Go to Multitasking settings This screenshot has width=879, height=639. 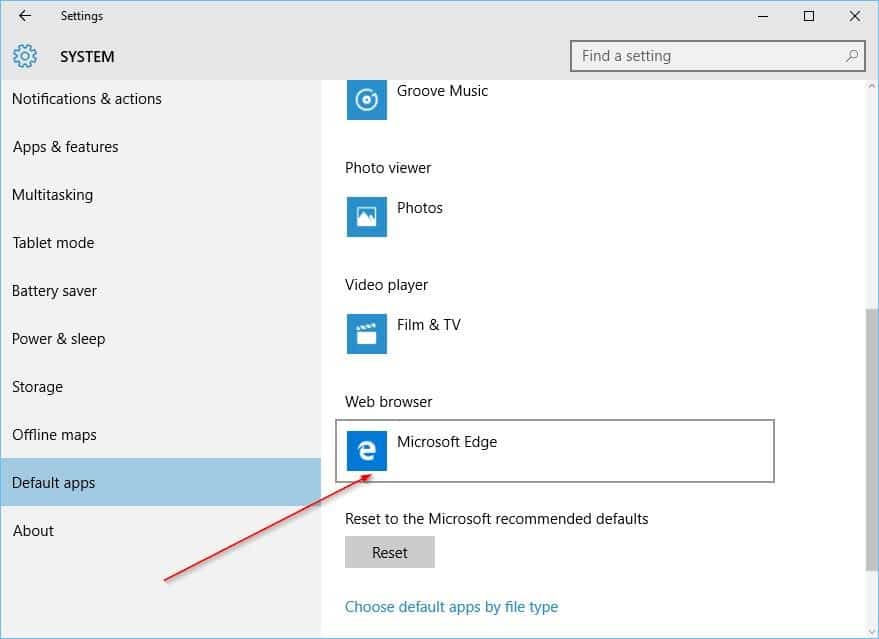[160, 195]
